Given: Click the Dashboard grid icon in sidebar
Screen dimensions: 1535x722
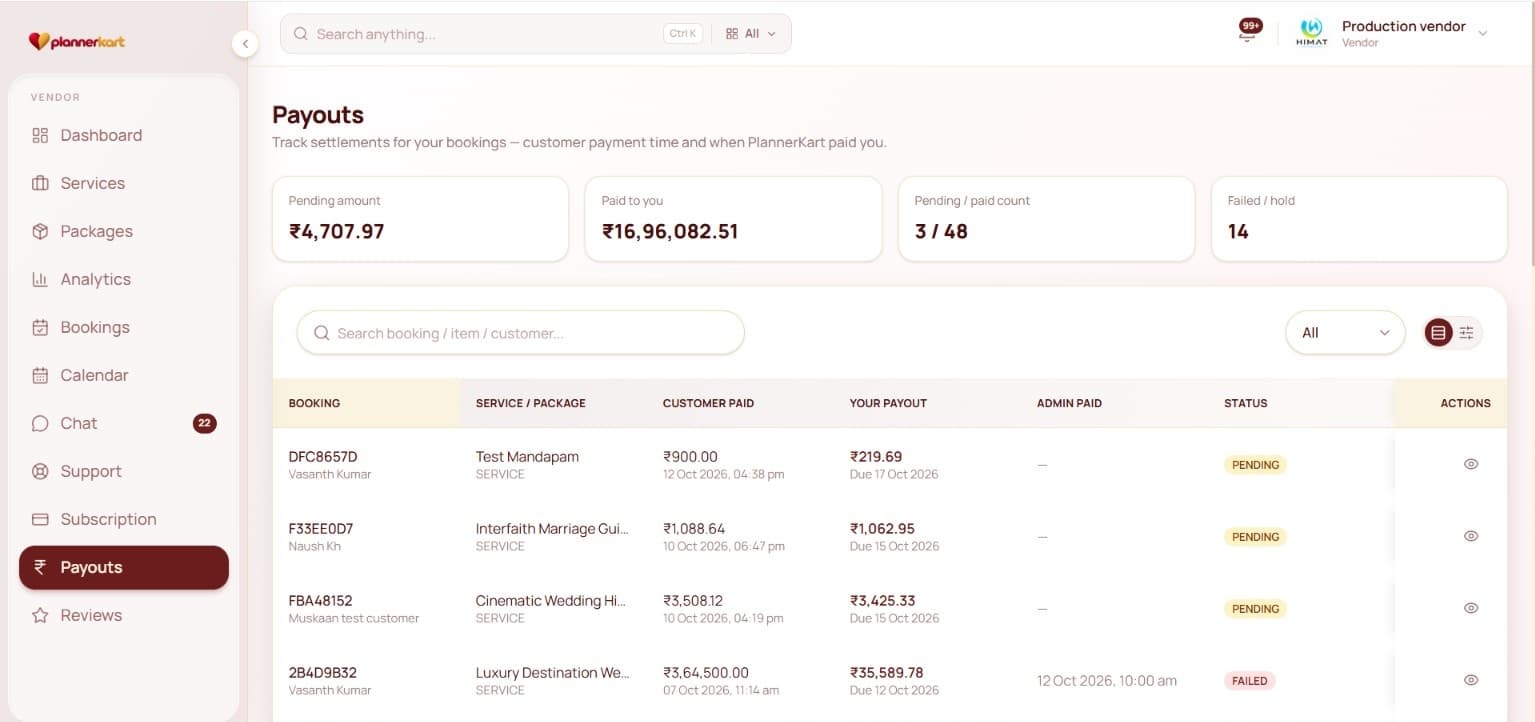Looking at the screenshot, I should click(40, 135).
